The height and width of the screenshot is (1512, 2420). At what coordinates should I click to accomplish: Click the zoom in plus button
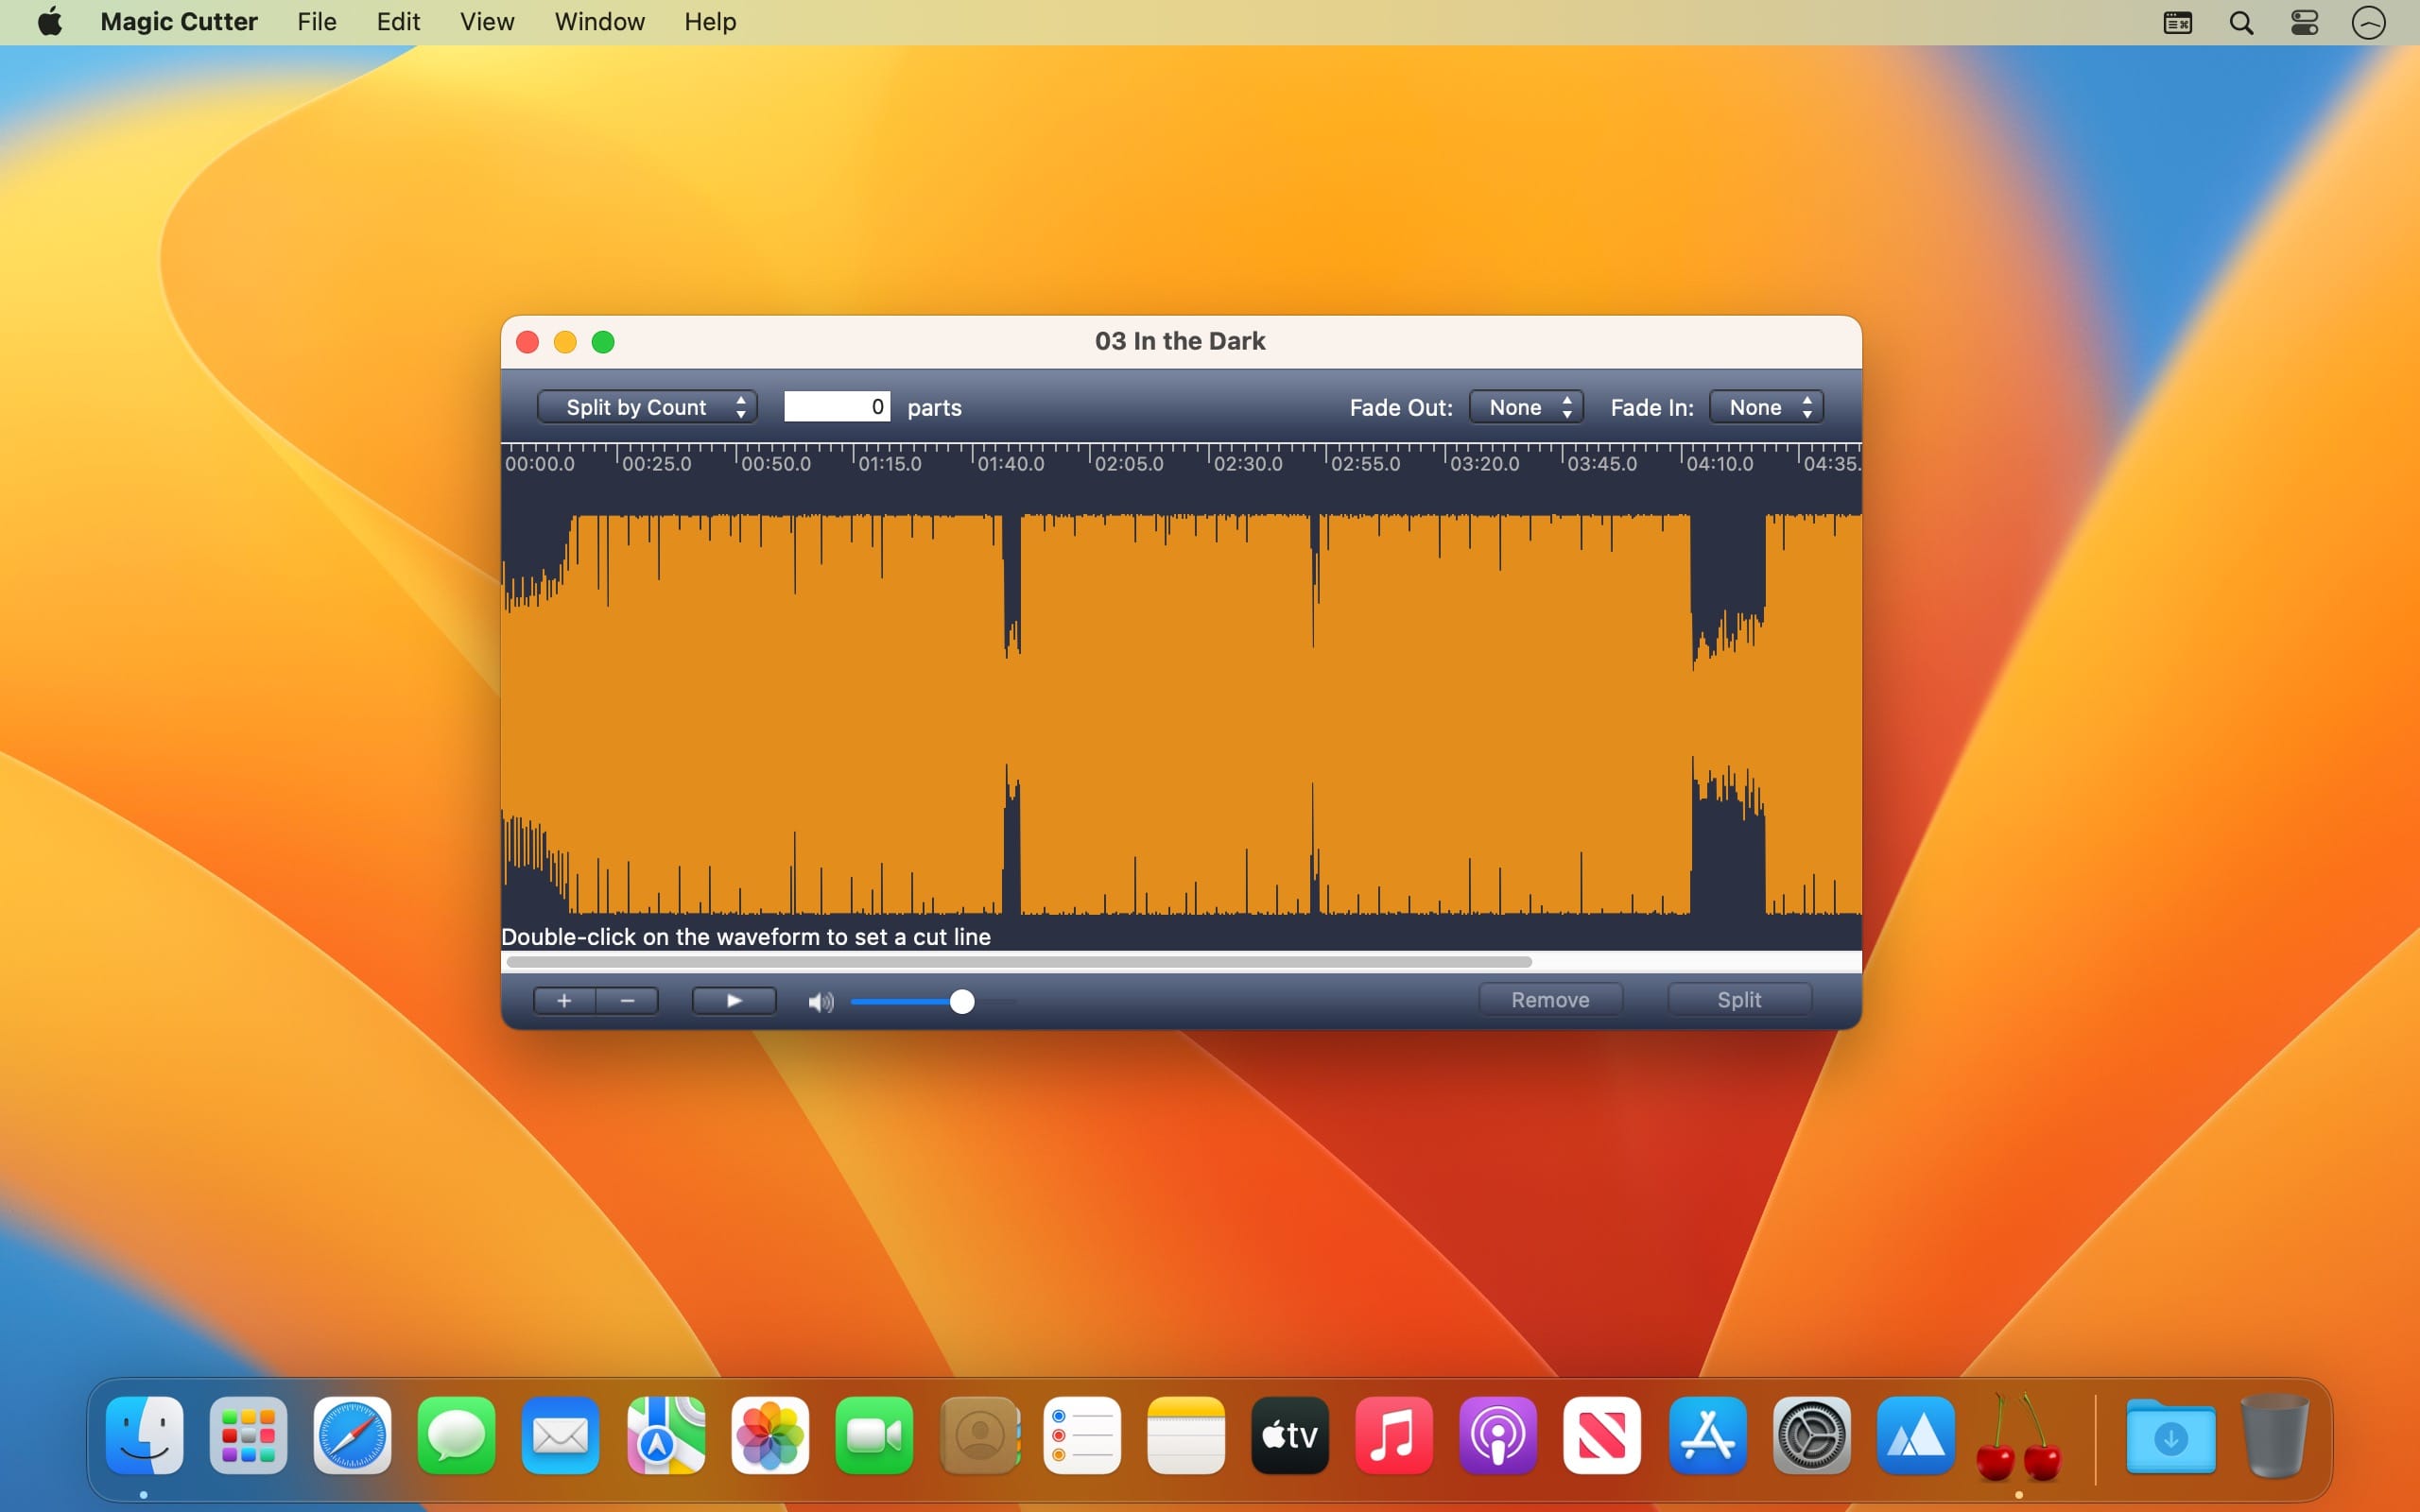[x=564, y=1001]
